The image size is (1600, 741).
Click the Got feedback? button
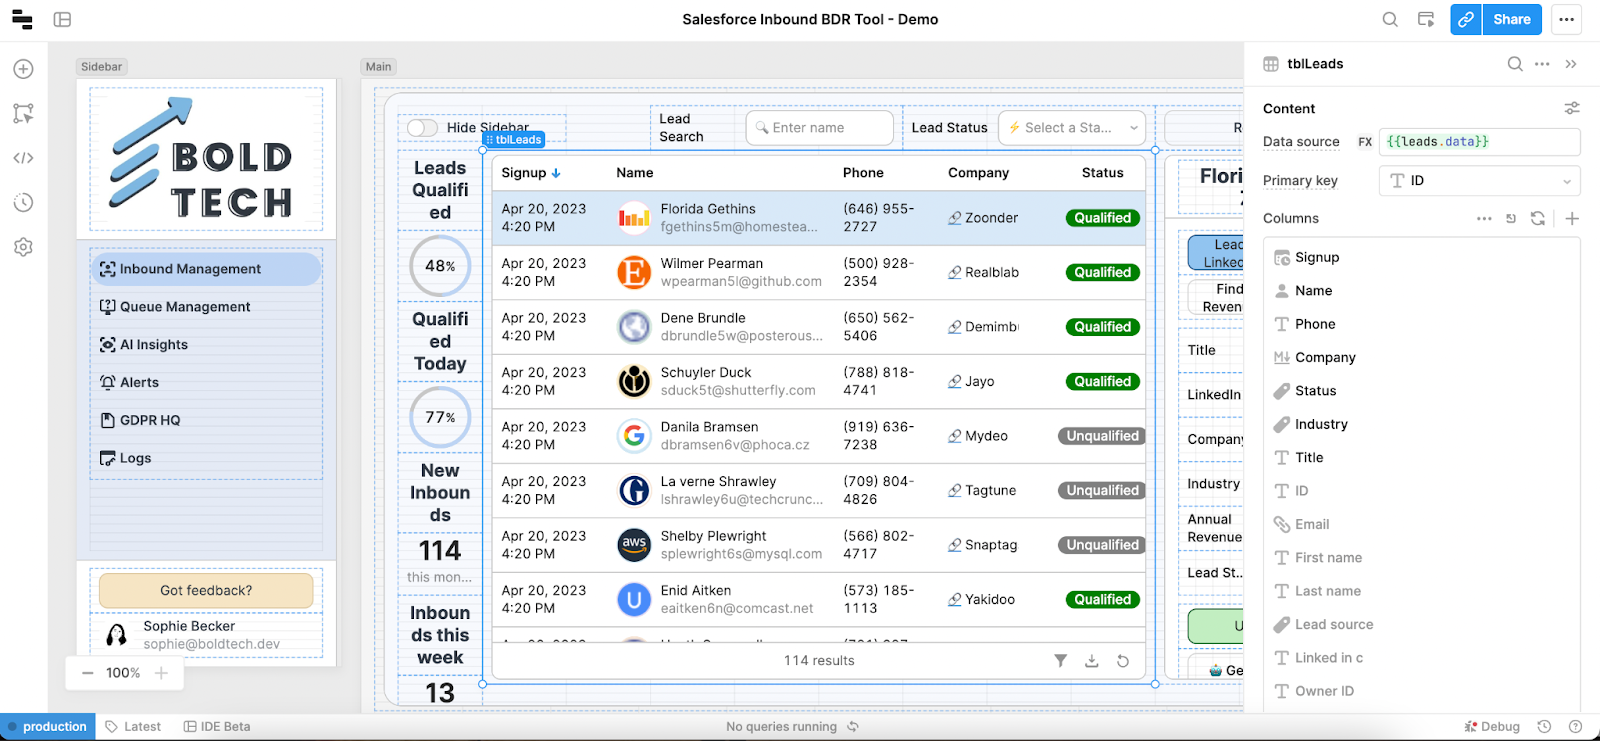206,591
